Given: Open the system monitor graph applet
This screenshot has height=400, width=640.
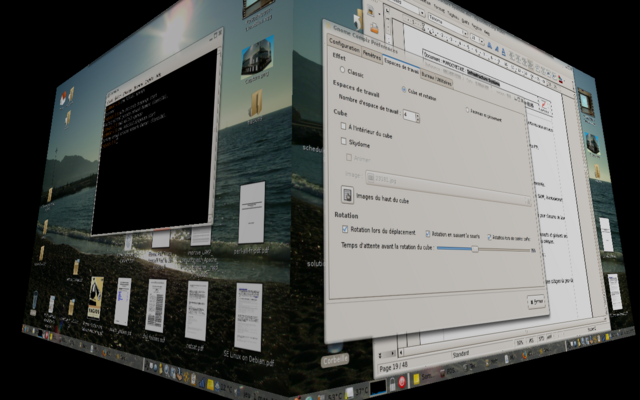Looking at the screenshot, I should click(x=378, y=386).
